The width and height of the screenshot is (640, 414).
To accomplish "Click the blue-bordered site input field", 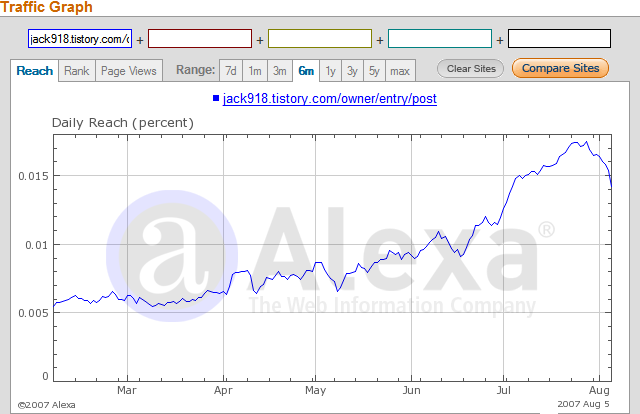I will pyautogui.click(x=80, y=38).
